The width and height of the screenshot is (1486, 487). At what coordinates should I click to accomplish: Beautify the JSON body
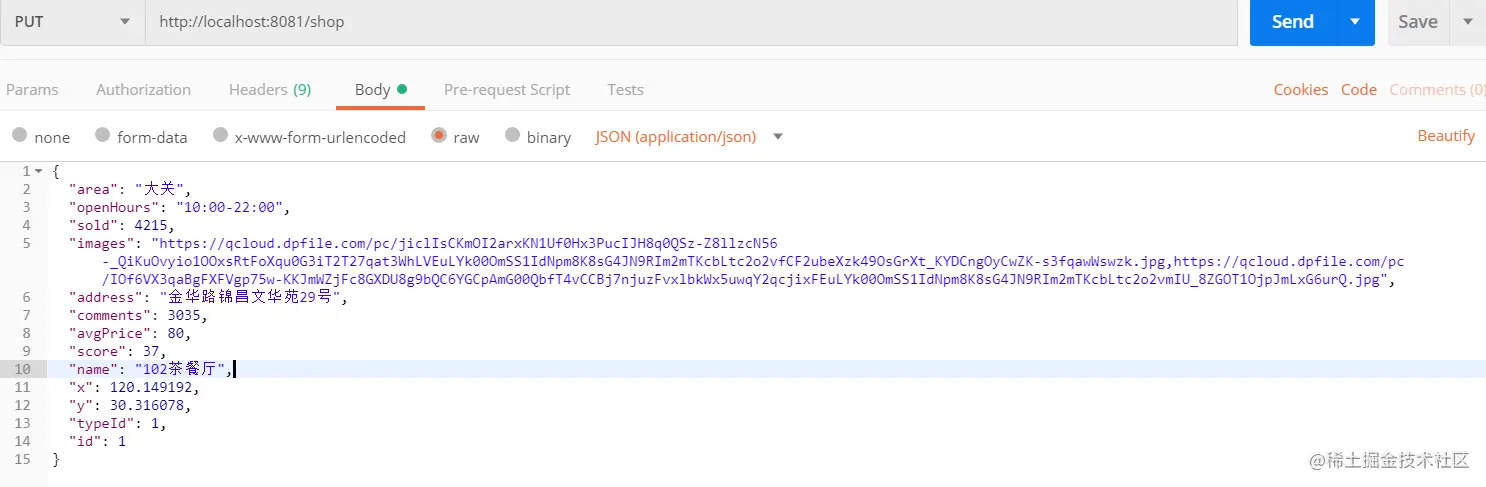1446,136
